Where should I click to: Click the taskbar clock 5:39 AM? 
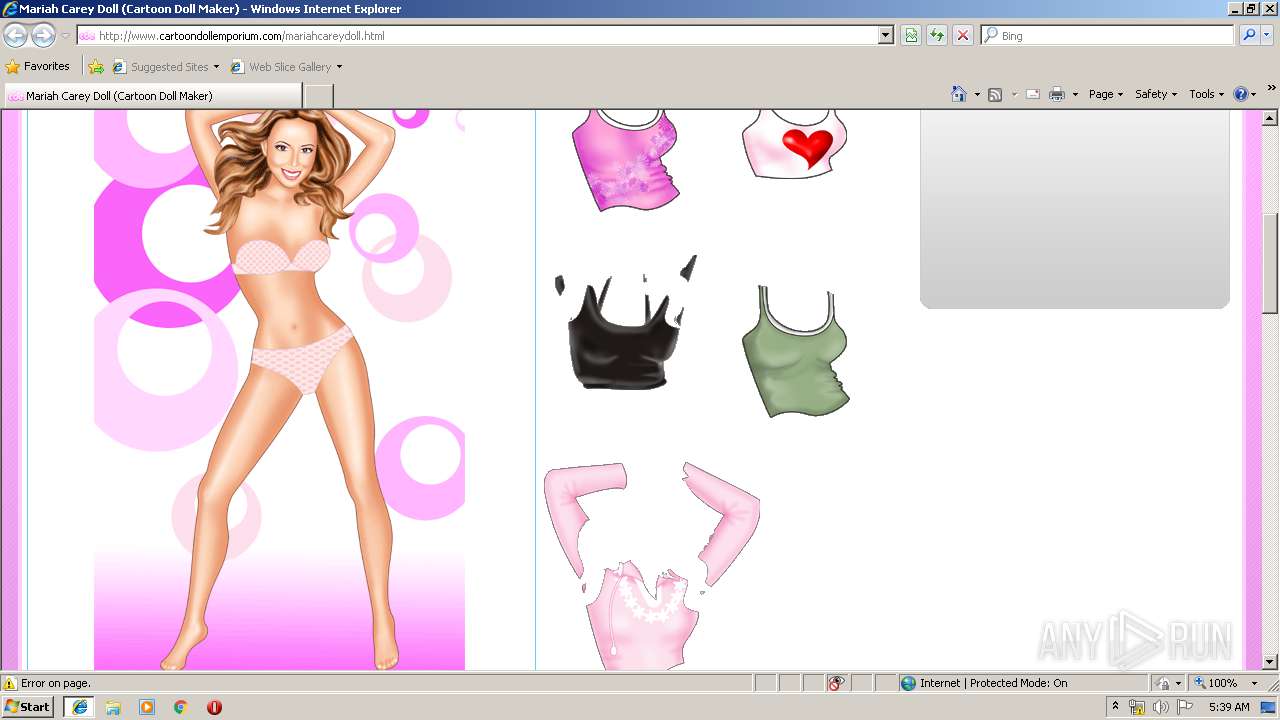[x=1229, y=707]
